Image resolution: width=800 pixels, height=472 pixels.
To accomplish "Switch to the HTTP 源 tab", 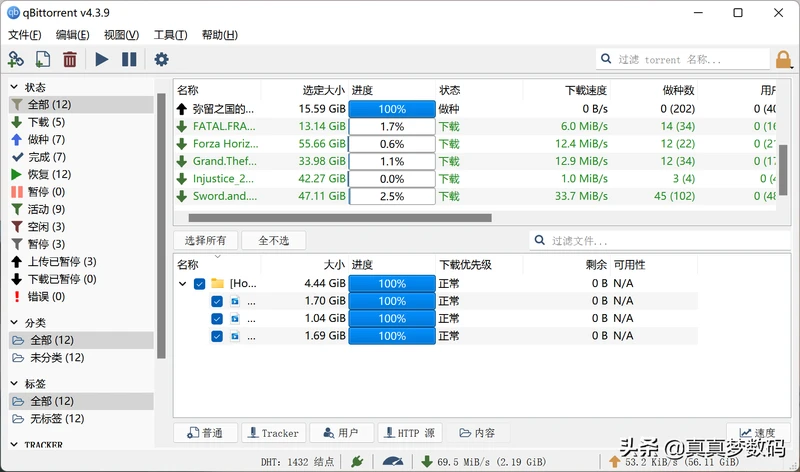I will click(410, 433).
